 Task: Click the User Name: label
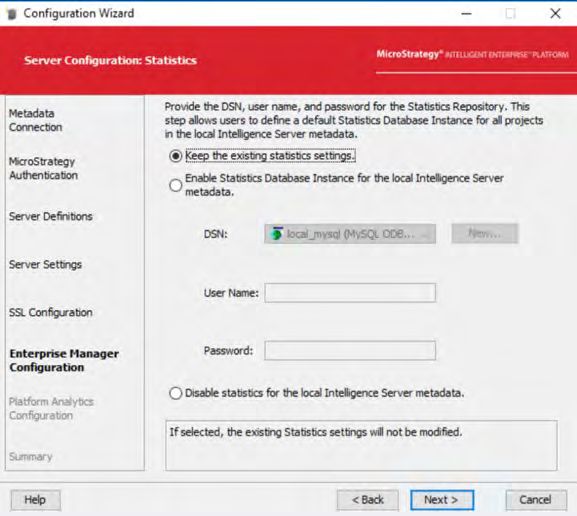231,293
